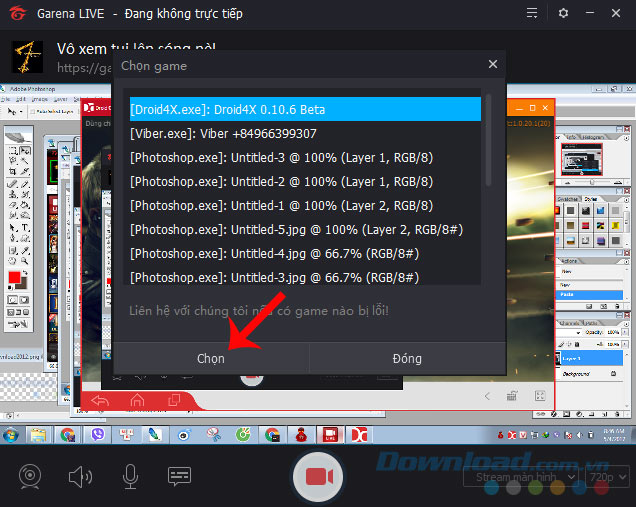The width and height of the screenshot is (636, 507).
Task: Click the streamer avatar thumbnail
Action: click(27, 57)
